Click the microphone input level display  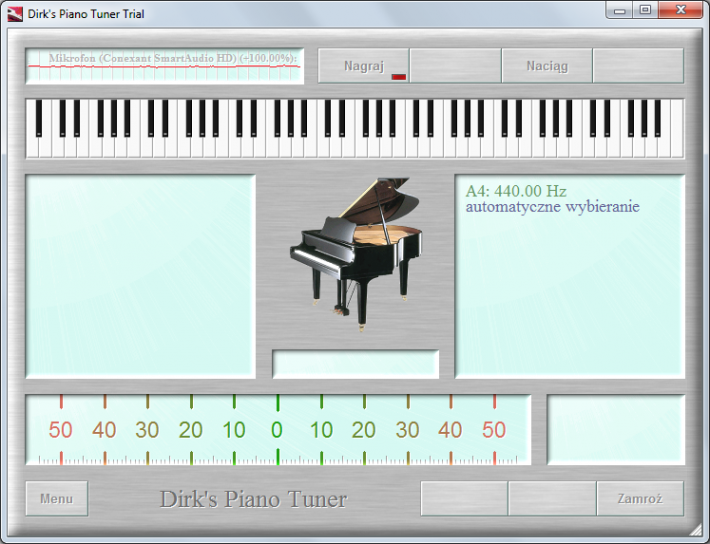[x=165, y=66]
